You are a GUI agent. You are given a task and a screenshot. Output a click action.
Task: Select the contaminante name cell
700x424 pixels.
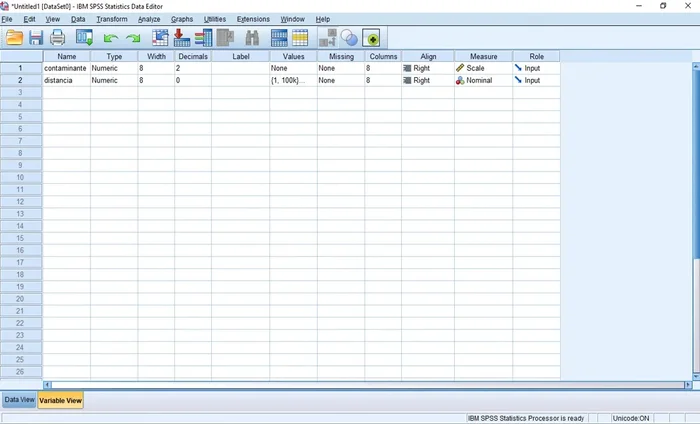coord(67,68)
